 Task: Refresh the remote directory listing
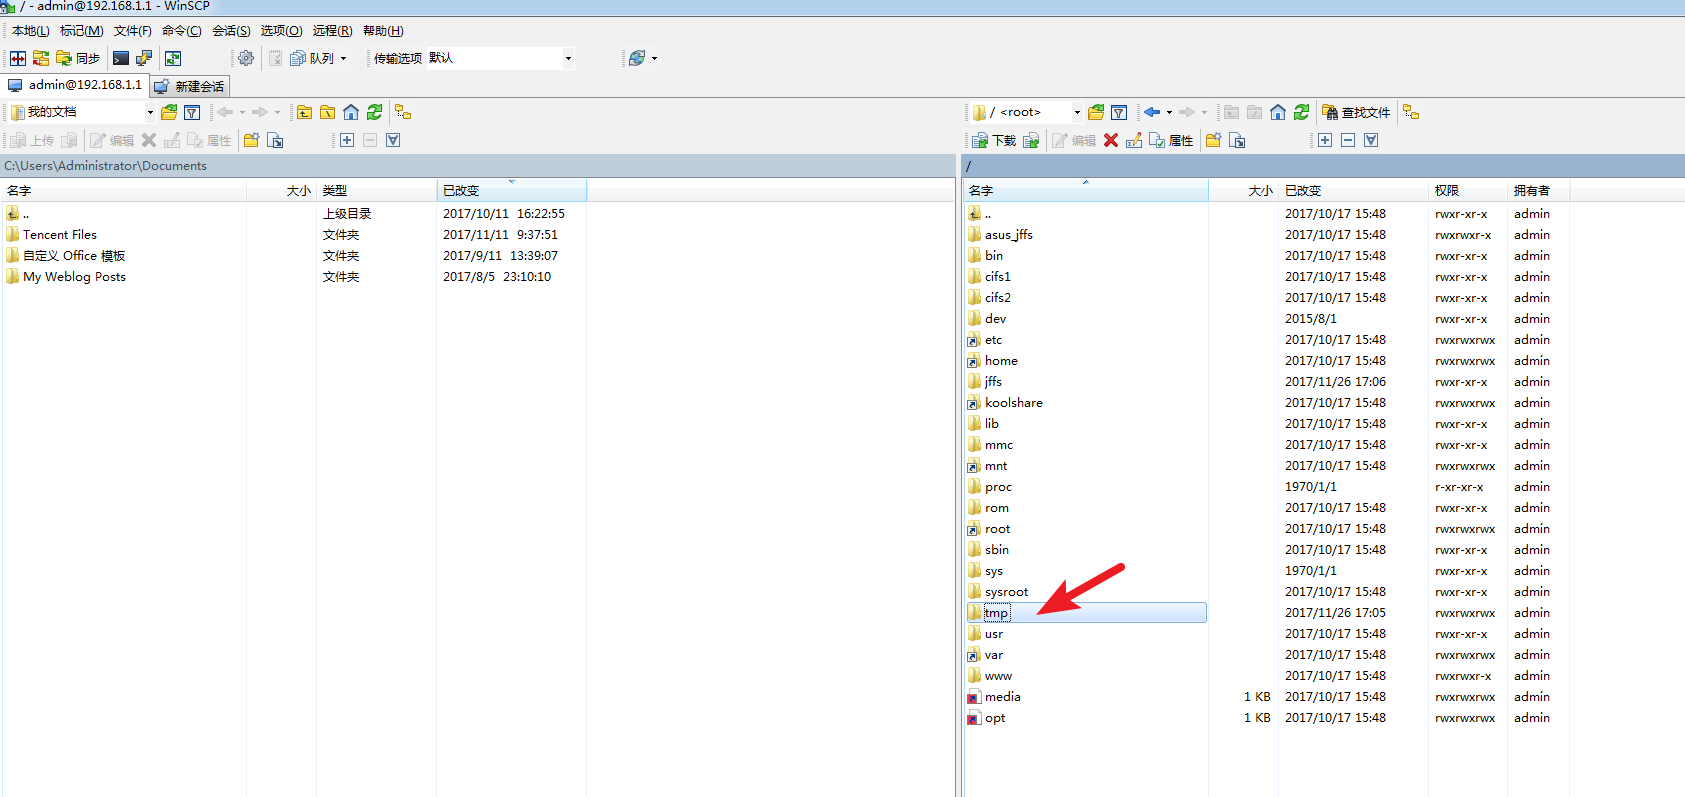click(x=1301, y=112)
